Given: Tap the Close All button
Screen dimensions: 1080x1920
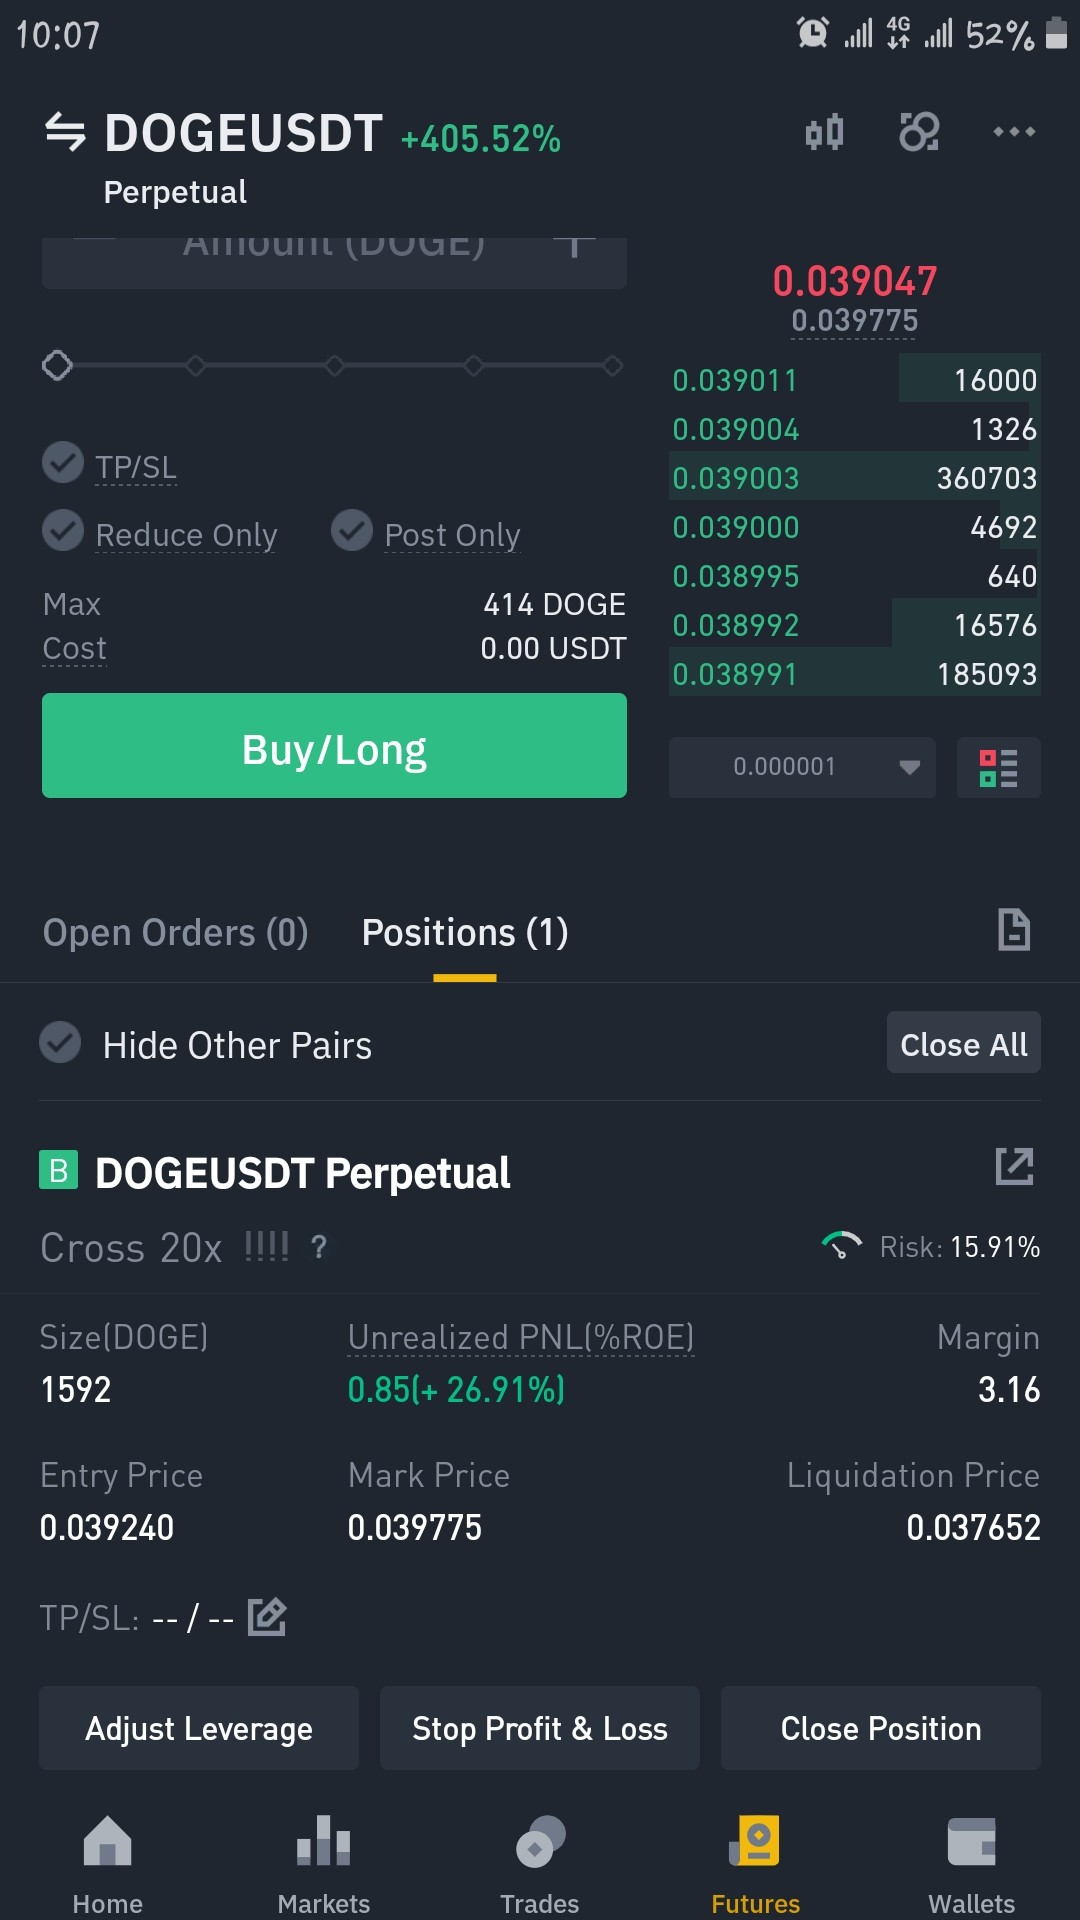Looking at the screenshot, I should (964, 1043).
